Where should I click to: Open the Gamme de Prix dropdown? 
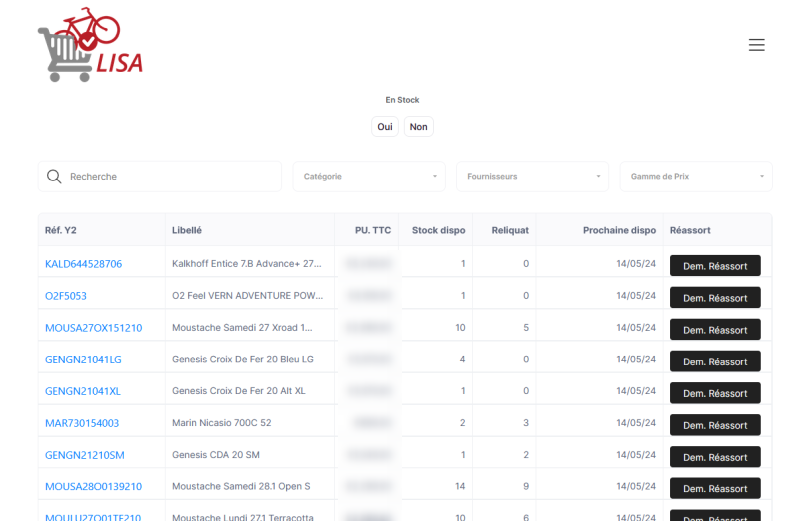pos(696,176)
